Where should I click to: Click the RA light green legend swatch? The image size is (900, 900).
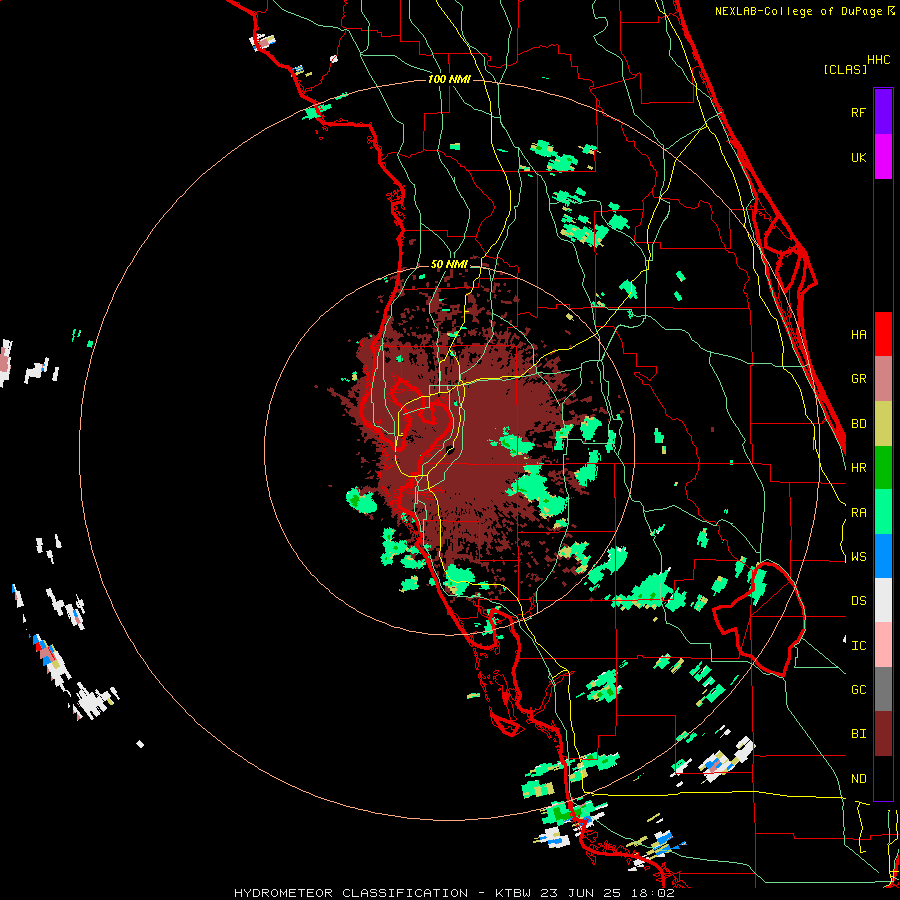(x=883, y=512)
